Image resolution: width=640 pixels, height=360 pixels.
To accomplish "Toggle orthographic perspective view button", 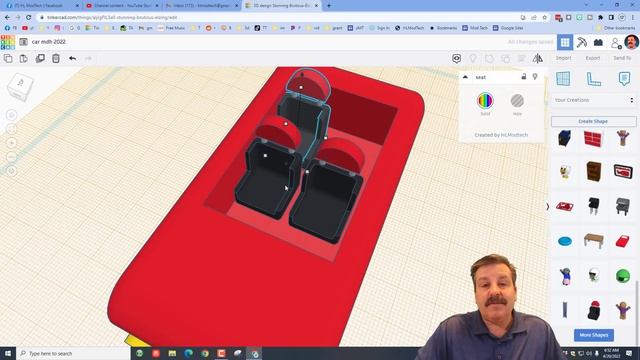I will (12, 171).
